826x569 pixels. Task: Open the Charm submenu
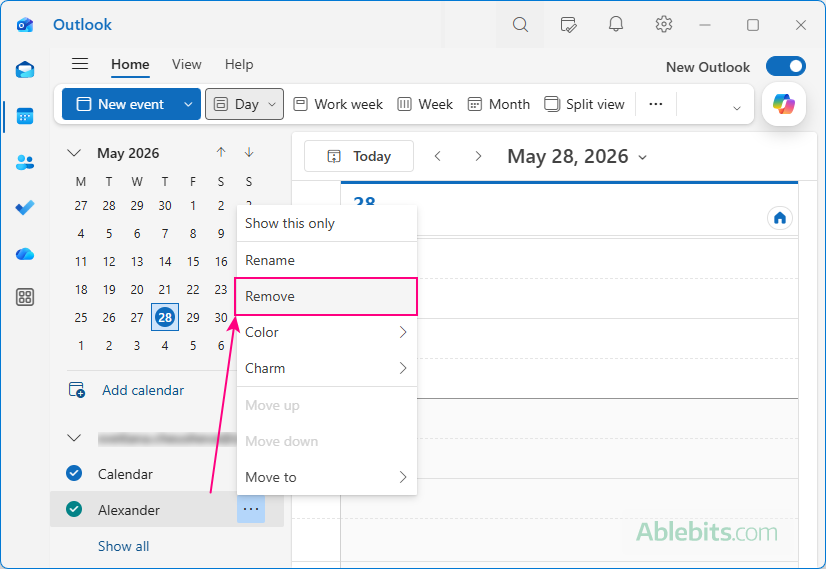pos(327,368)
